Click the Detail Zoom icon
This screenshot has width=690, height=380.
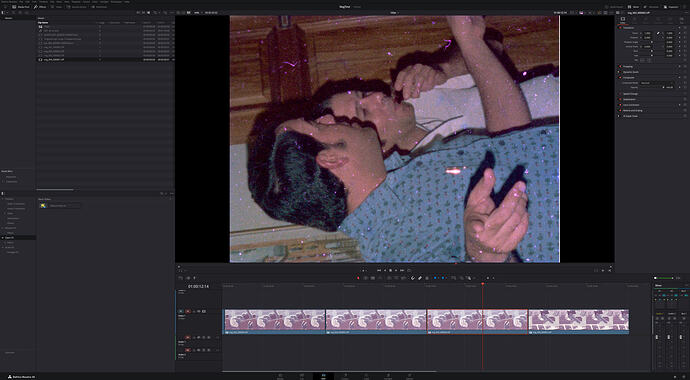[462, 278]
